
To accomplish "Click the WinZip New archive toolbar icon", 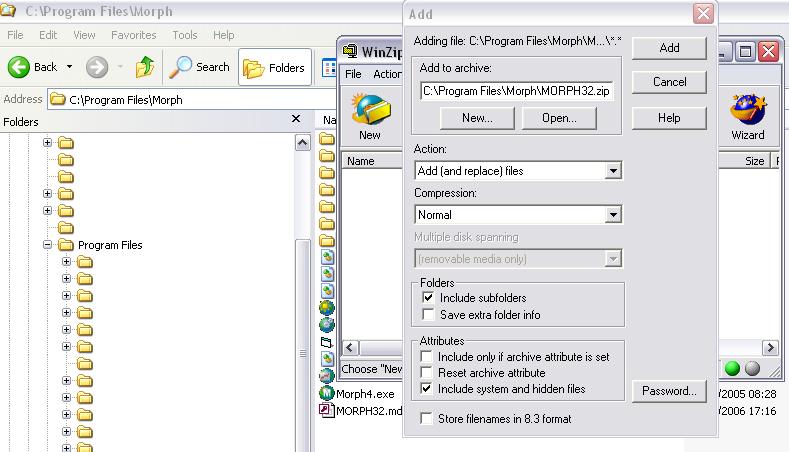I will point(369,112).
